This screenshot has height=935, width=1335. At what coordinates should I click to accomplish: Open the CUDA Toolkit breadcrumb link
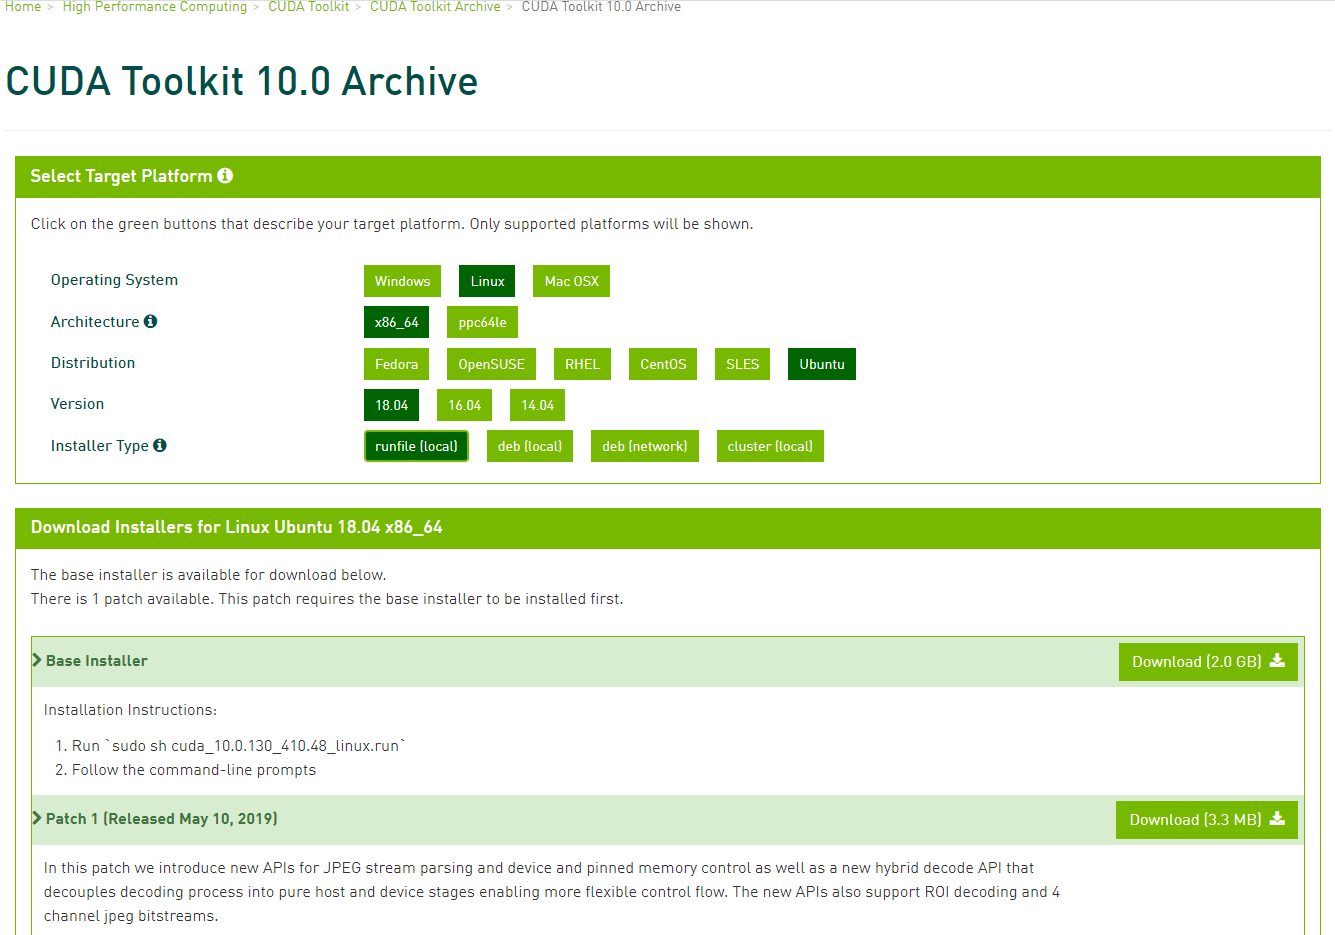pyautogui.click(x=309, y=7)
